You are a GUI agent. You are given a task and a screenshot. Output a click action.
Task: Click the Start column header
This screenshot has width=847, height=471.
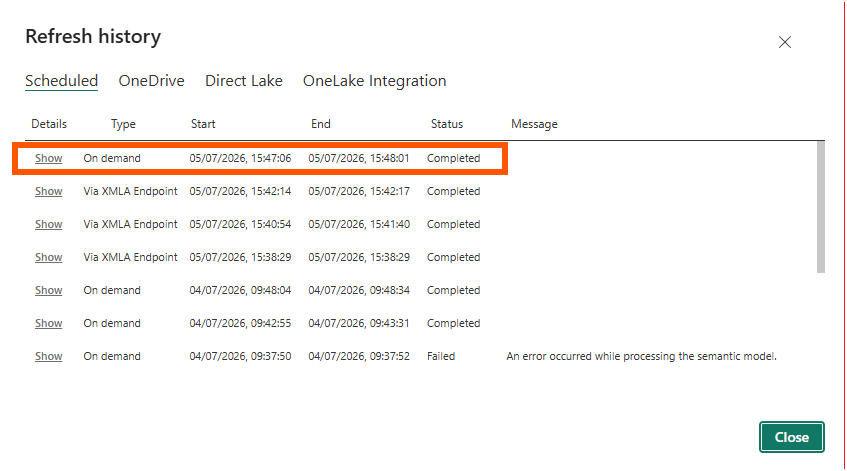pos(203,124)
